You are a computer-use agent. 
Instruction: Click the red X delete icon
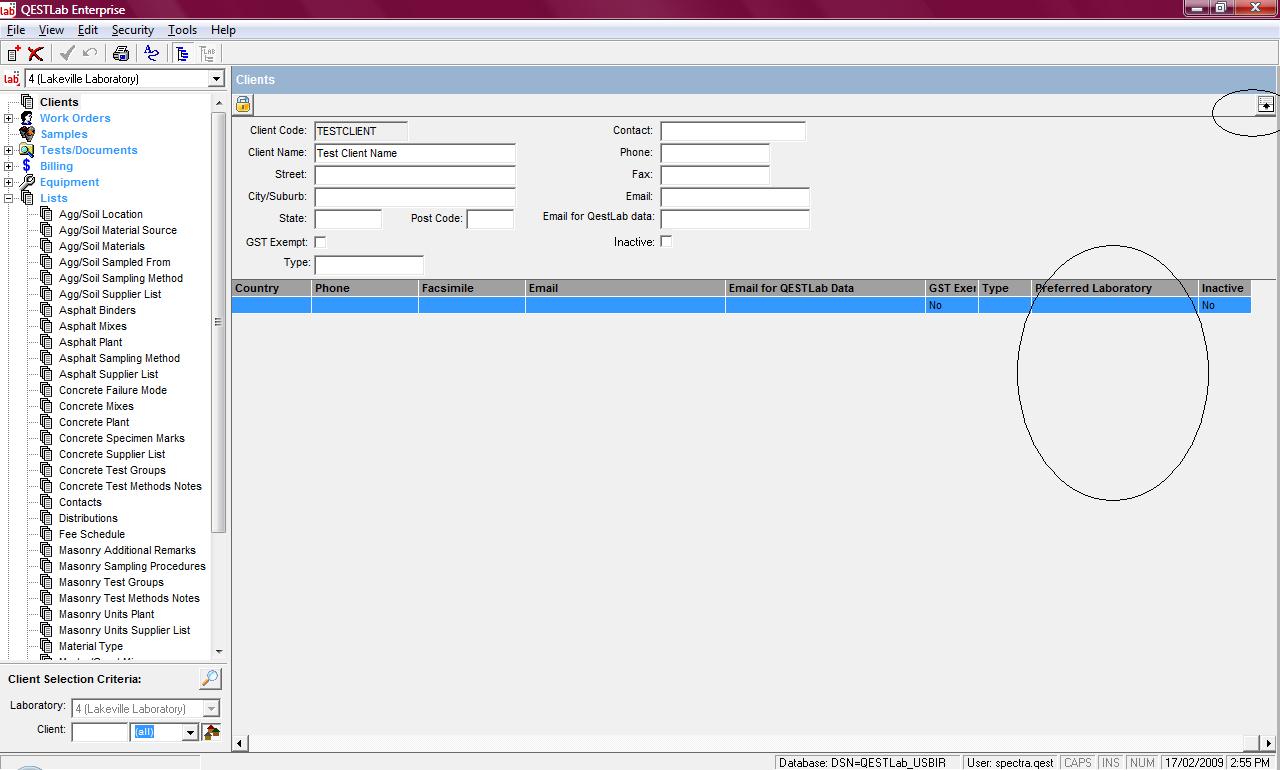click(36, 54)
